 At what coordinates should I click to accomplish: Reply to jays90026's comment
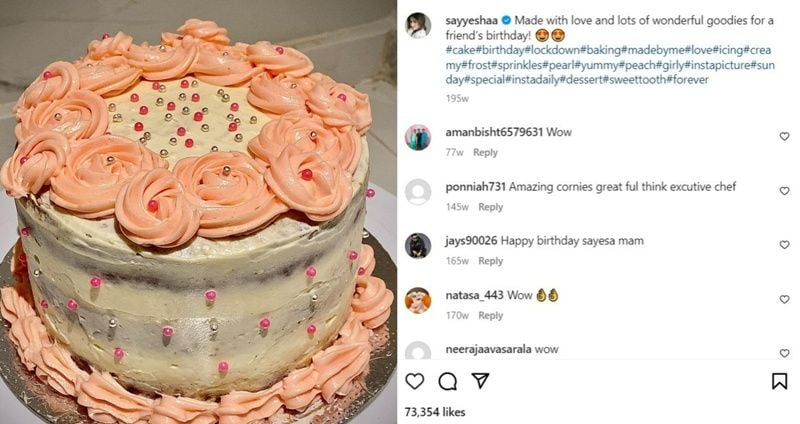point(490,261)
